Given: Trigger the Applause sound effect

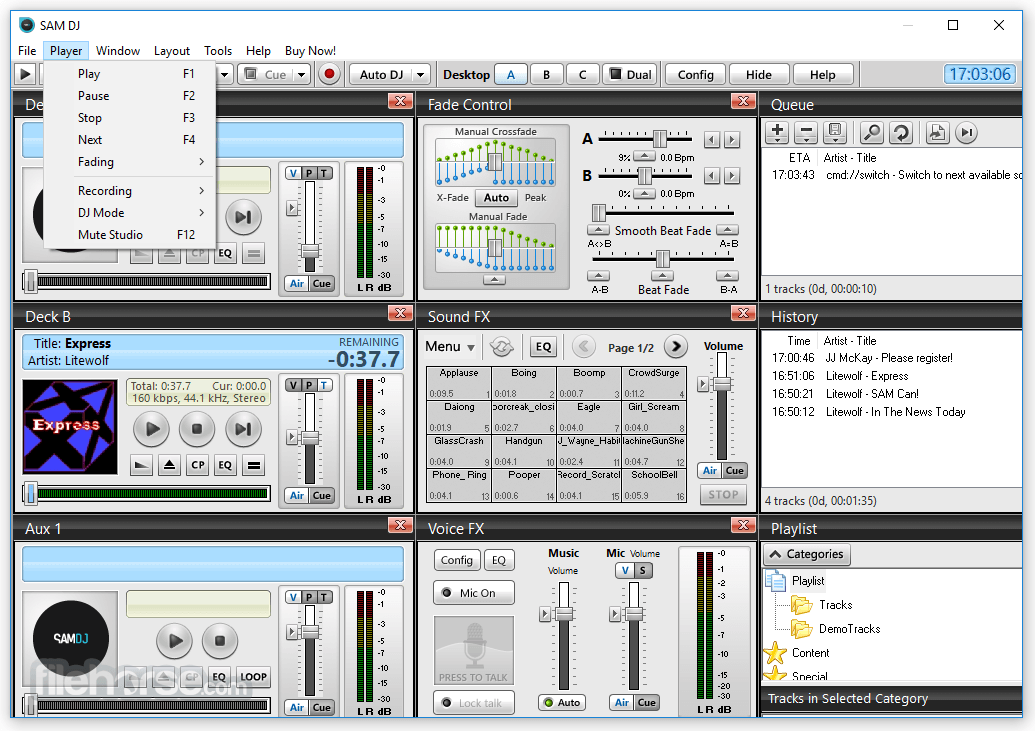Looking at the screenshot, I should [x=459, y=383].
